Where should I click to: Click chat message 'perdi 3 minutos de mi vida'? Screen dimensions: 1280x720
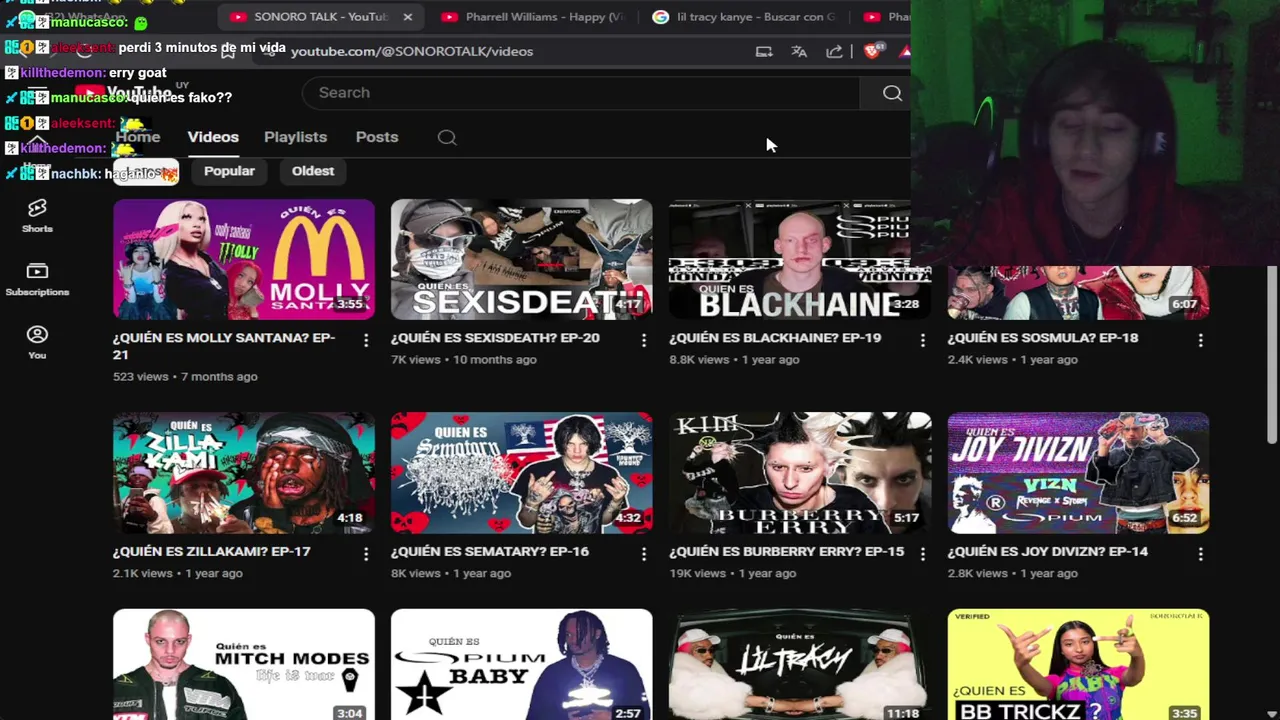[x=202, y=48]
